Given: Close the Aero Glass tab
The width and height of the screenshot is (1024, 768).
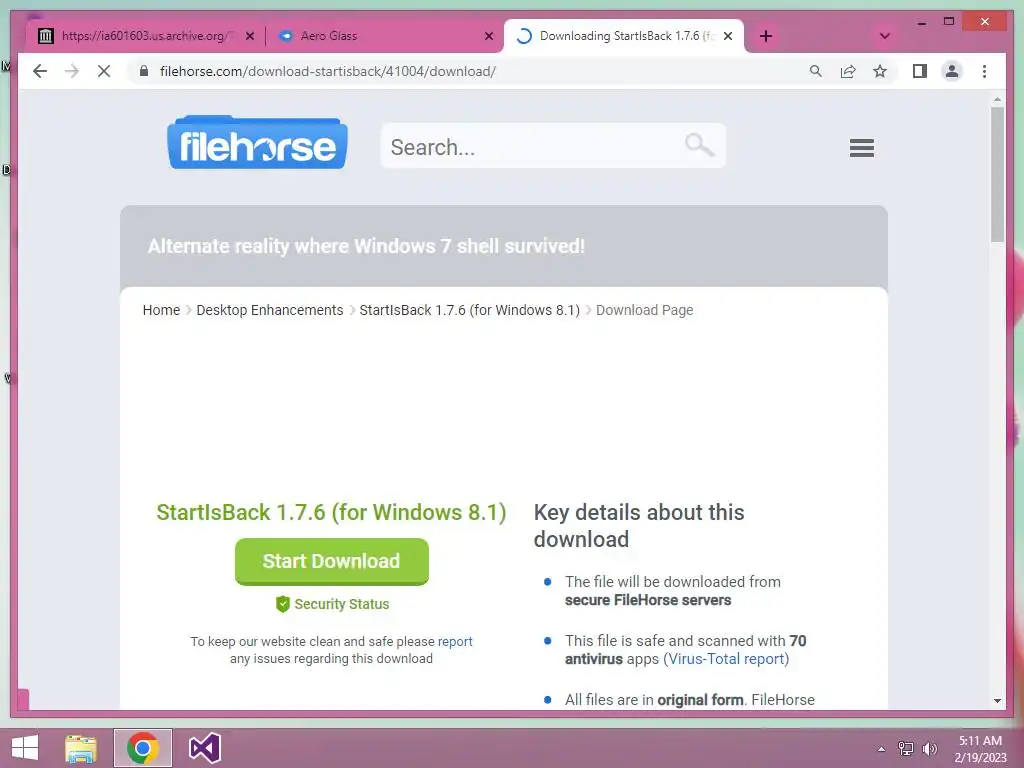Looking at the screenshot, I should [x=488, y=36].
